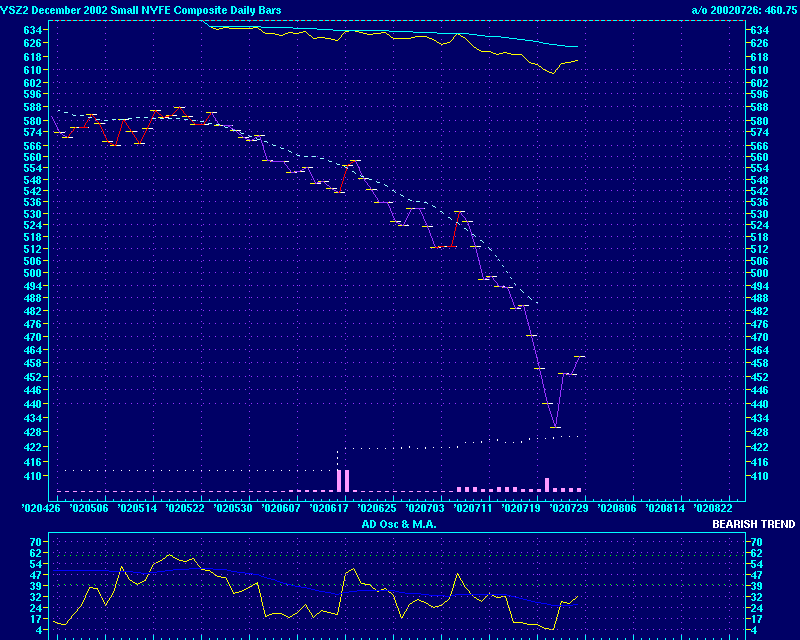
Task: Click the 500 price label on the right axis
Action: click(760, 273)
